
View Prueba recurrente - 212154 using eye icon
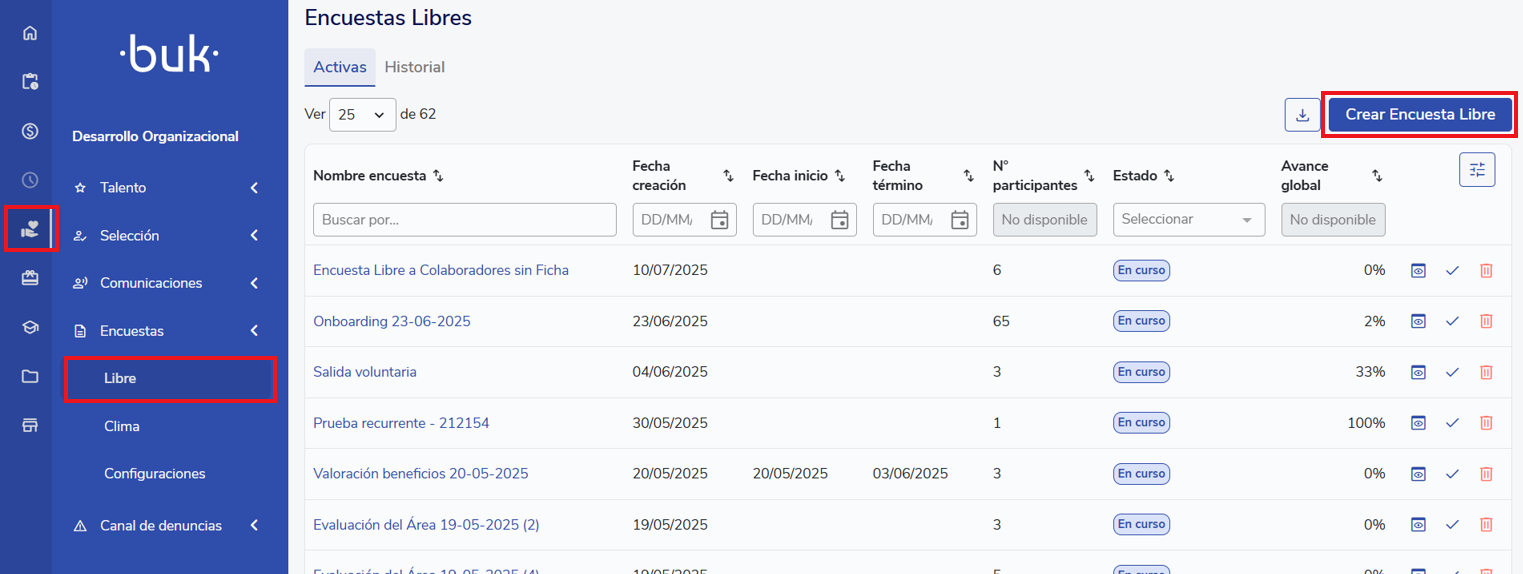click(1418, 423)
